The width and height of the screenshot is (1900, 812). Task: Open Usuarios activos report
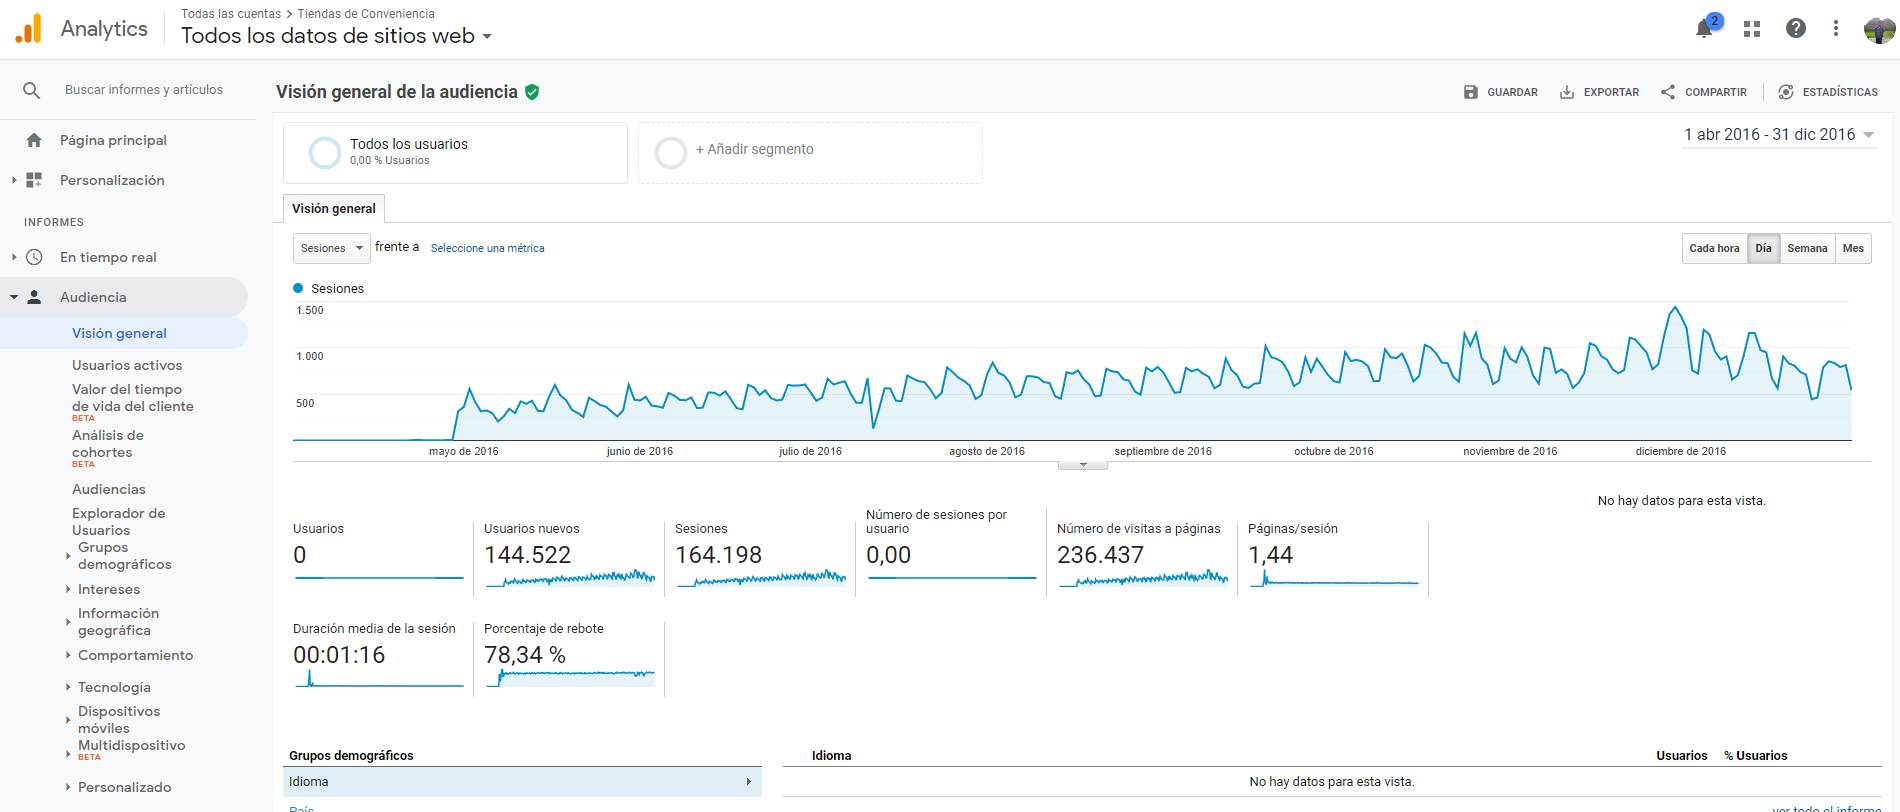pos(127,365)
